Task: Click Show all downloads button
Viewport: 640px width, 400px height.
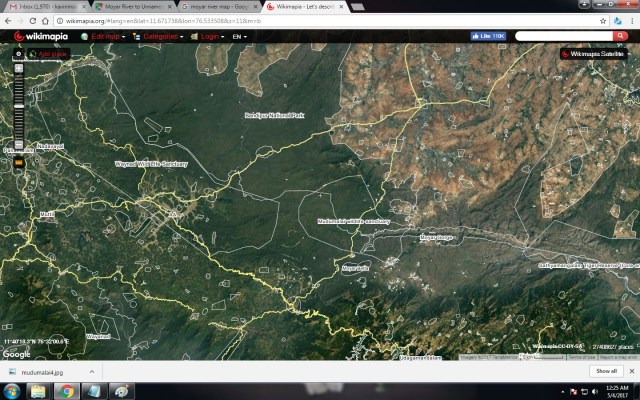Action: [x=607, y=371]
